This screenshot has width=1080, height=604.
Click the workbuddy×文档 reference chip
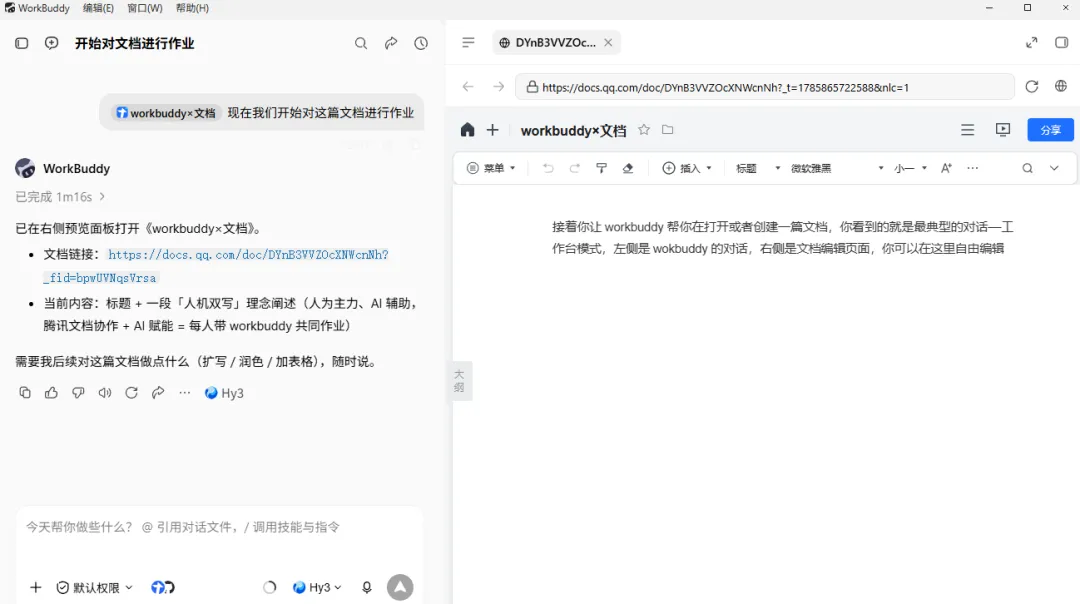coord(165,113)
